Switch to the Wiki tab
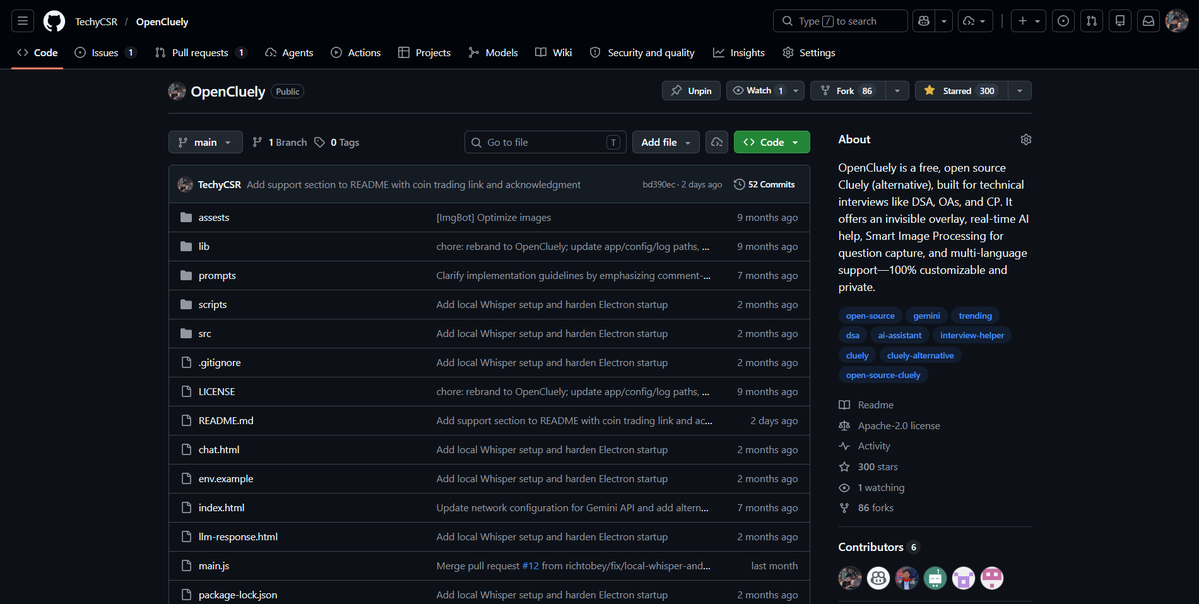Image resolution: width=1199 pixels, height=604 pixels. 554,53
